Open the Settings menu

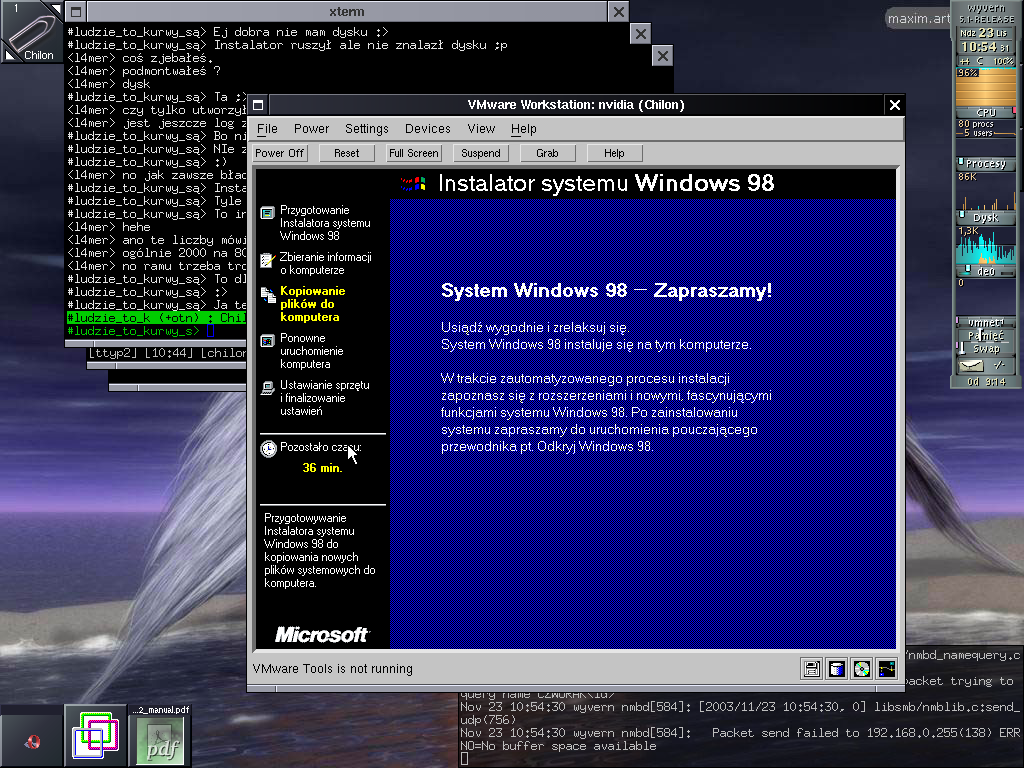[366, 129]
